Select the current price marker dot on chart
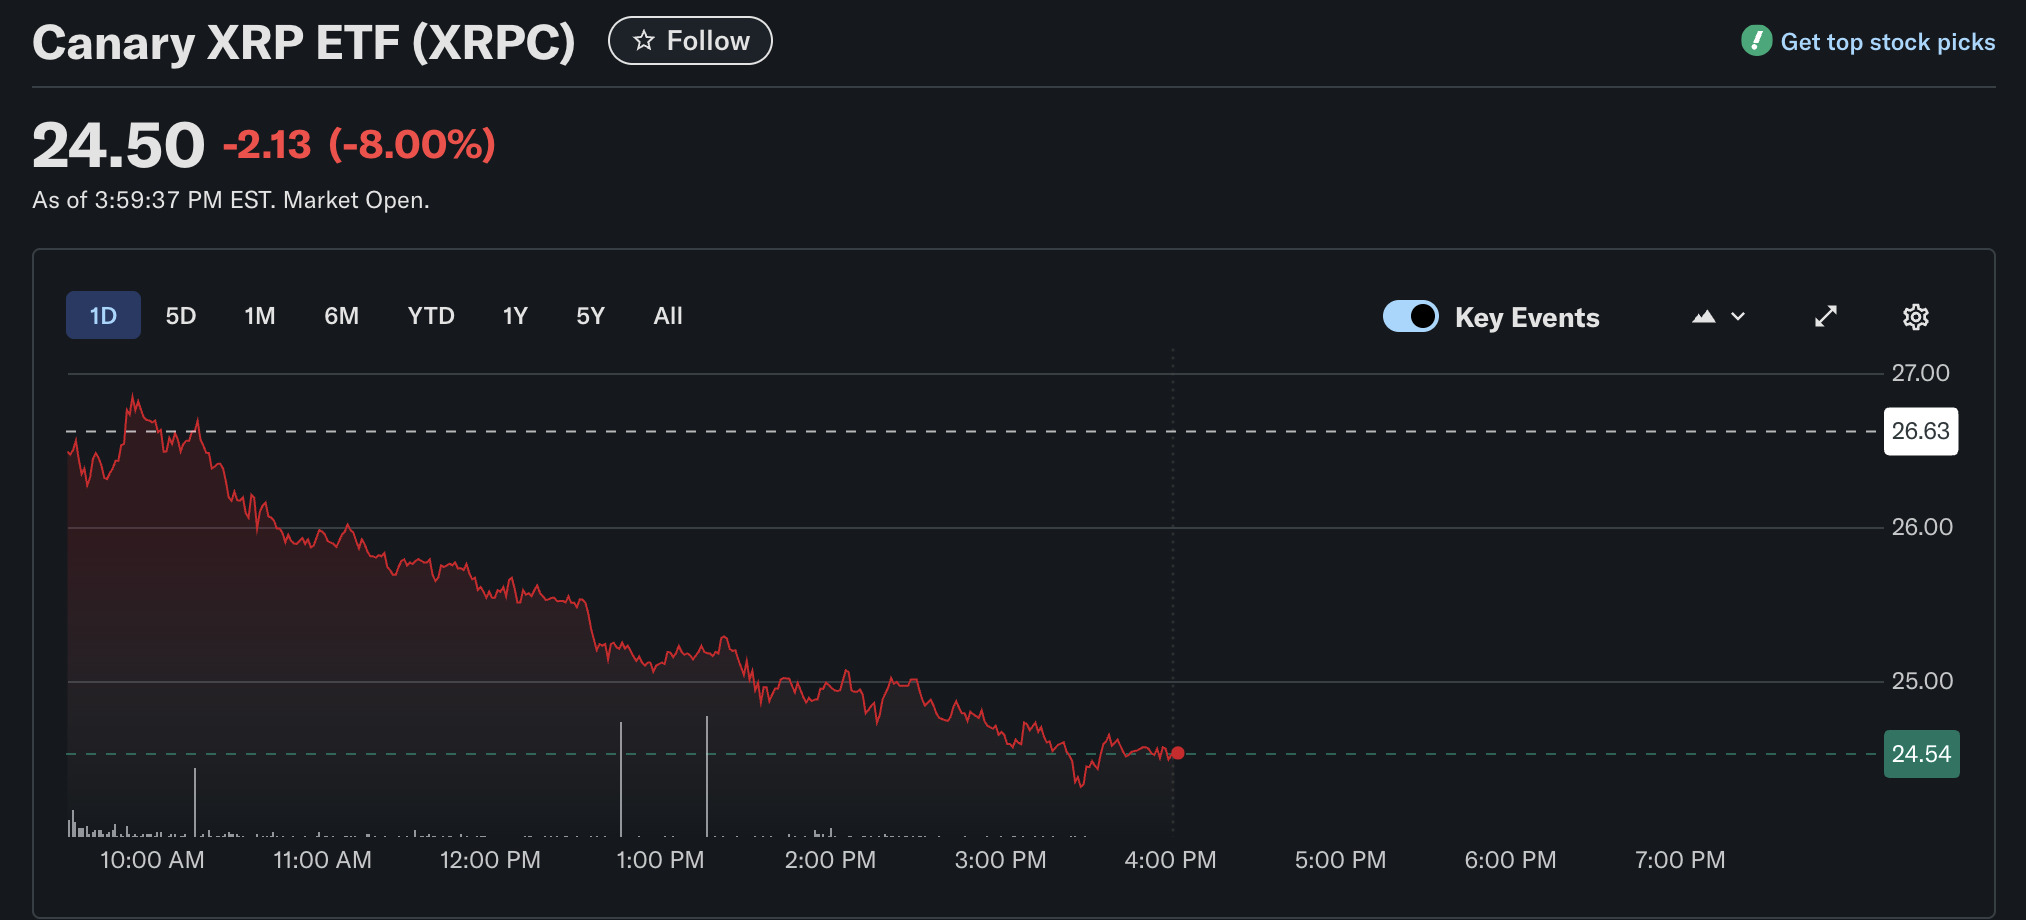Image resolution: width=2026 pixels, height=920 pixels. point(1177,753)
